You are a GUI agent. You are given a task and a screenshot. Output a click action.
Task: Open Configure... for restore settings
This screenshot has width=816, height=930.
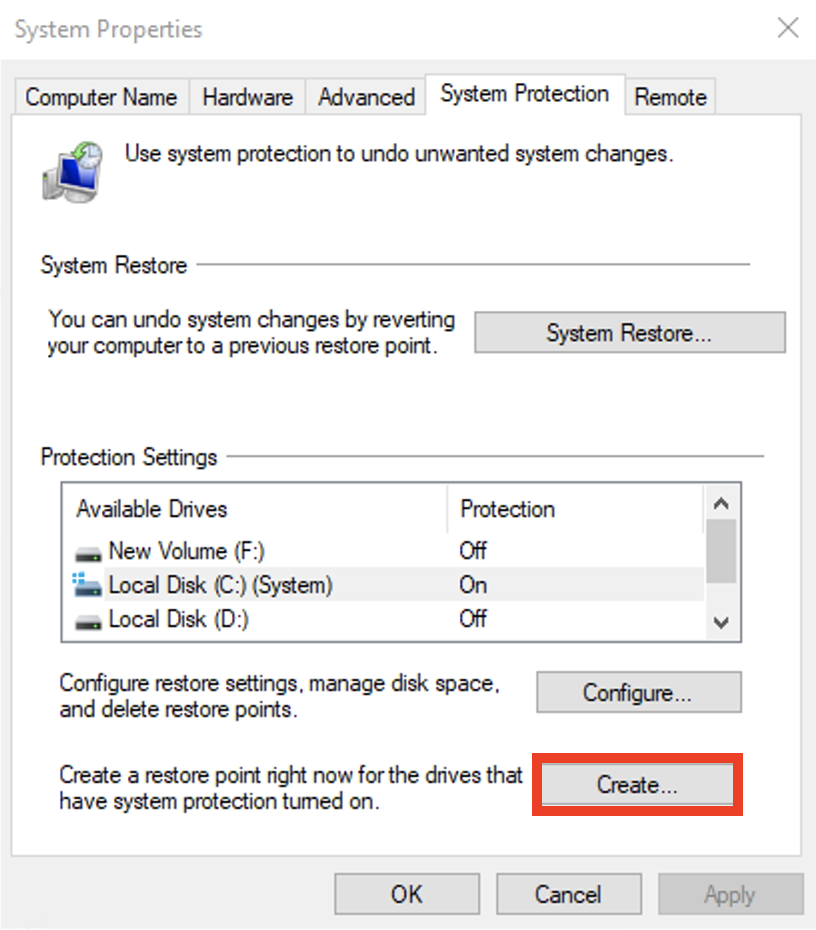point(639,692)
